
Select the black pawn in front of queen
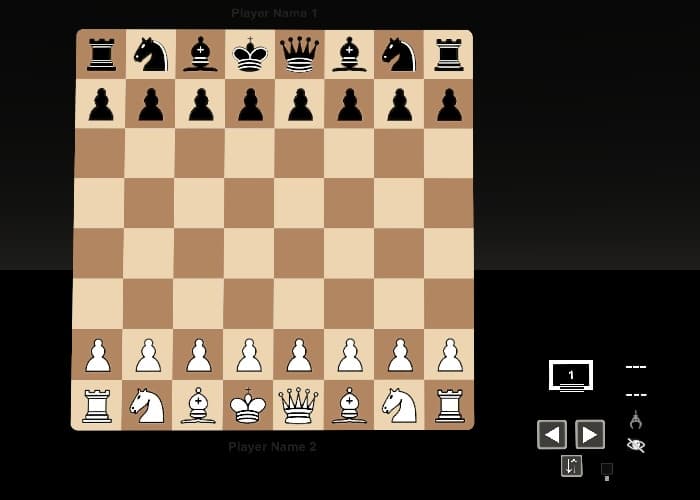pyautogui.click(x=300, y=105)
